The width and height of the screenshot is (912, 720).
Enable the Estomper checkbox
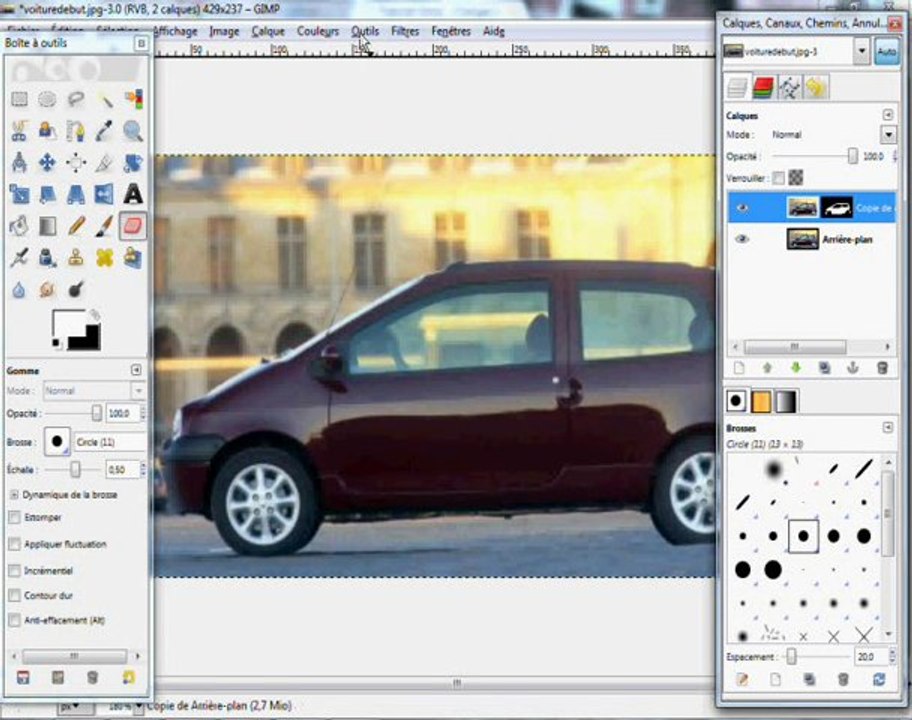pyautogui.click(x=15, y=517)
